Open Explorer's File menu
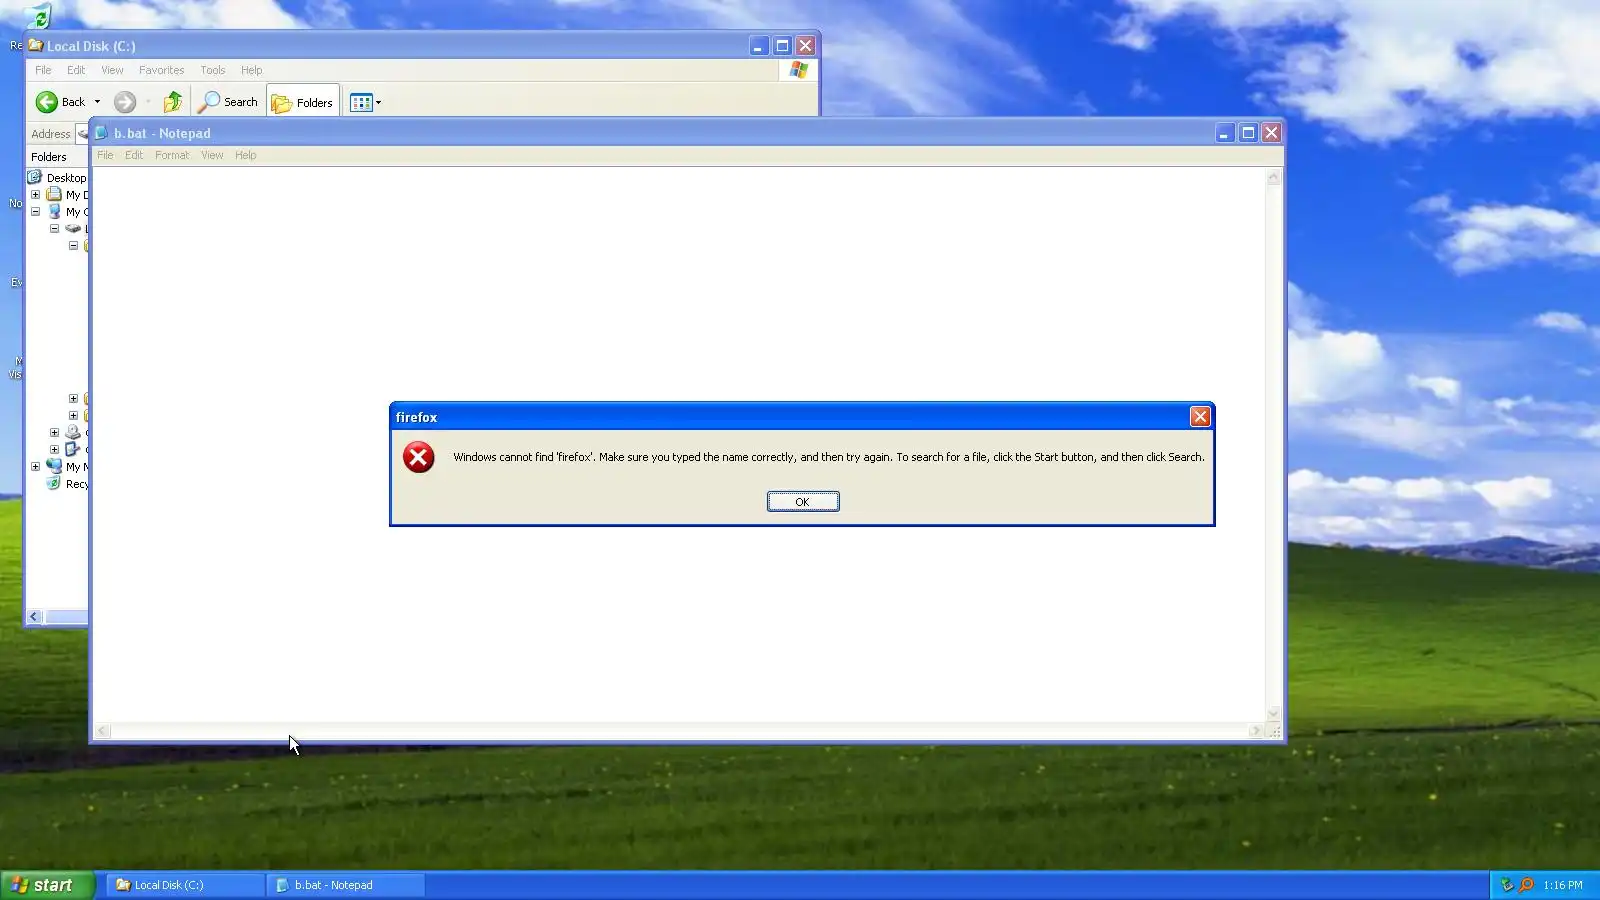Image resolution: width=1600 pixels, height=900 pixels. pos(43,70)
